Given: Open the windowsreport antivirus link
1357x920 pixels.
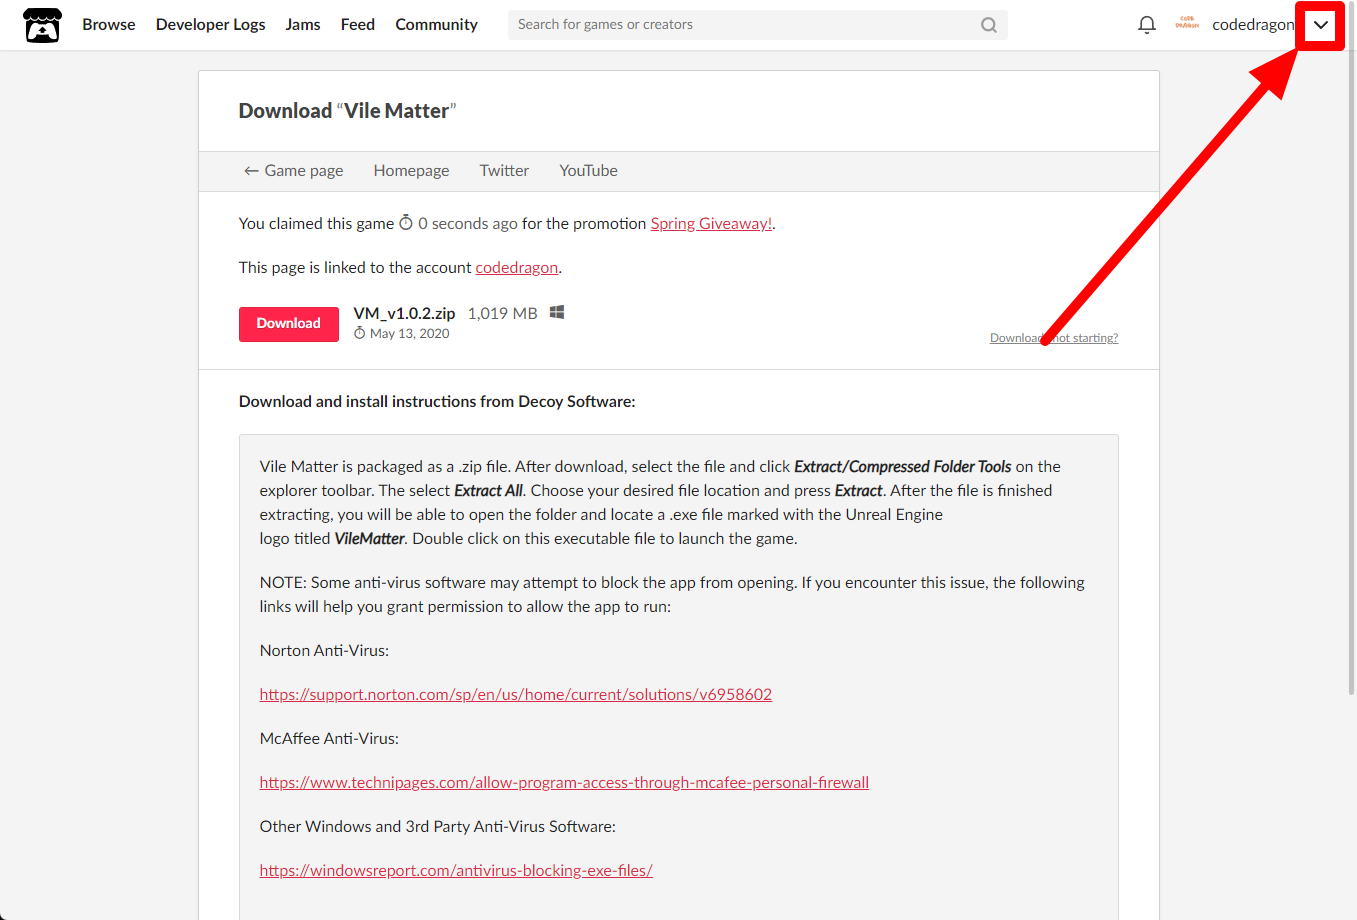Looking at the screenshot, I should (456, 871).
